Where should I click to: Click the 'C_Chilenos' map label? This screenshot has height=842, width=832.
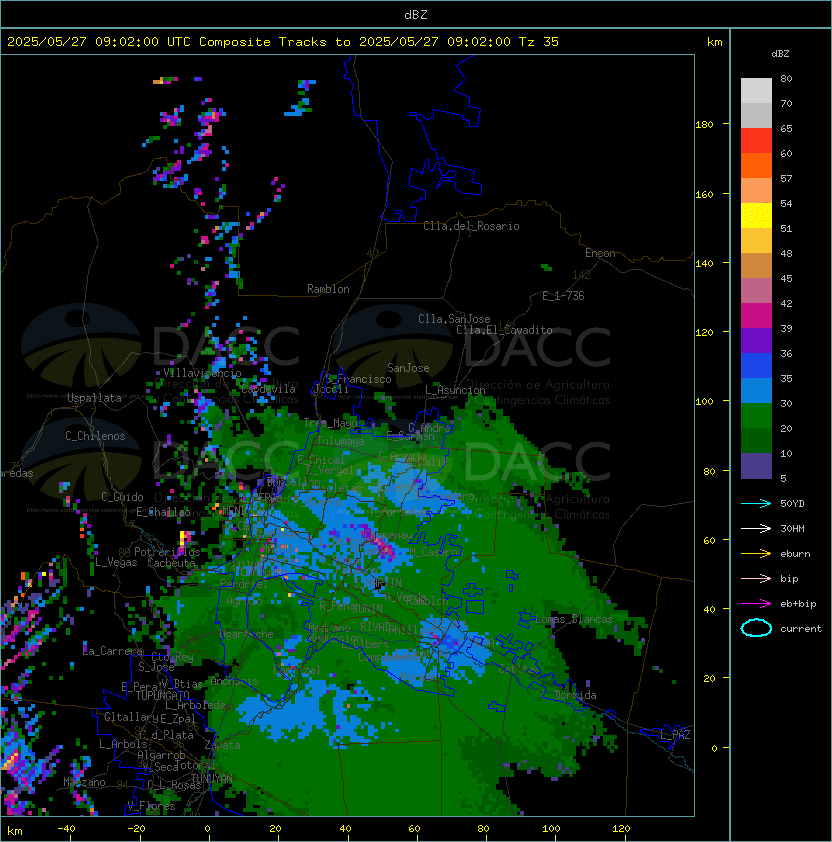click(x=95, y=436)
